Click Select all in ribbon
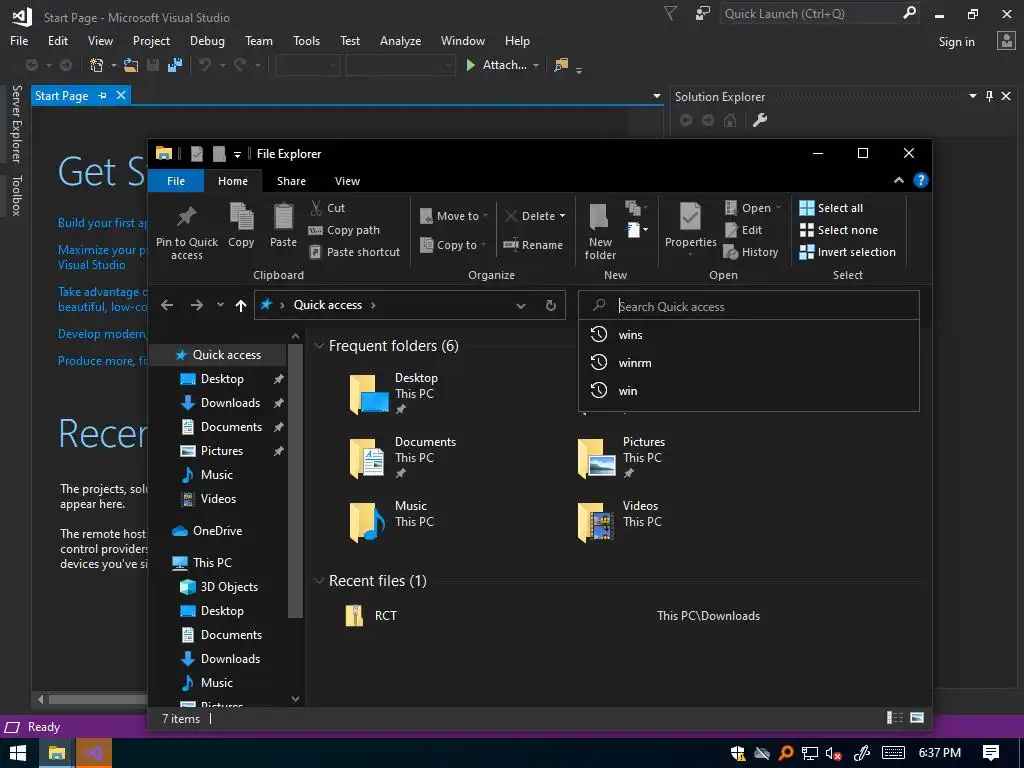 (x=831, y=208)
